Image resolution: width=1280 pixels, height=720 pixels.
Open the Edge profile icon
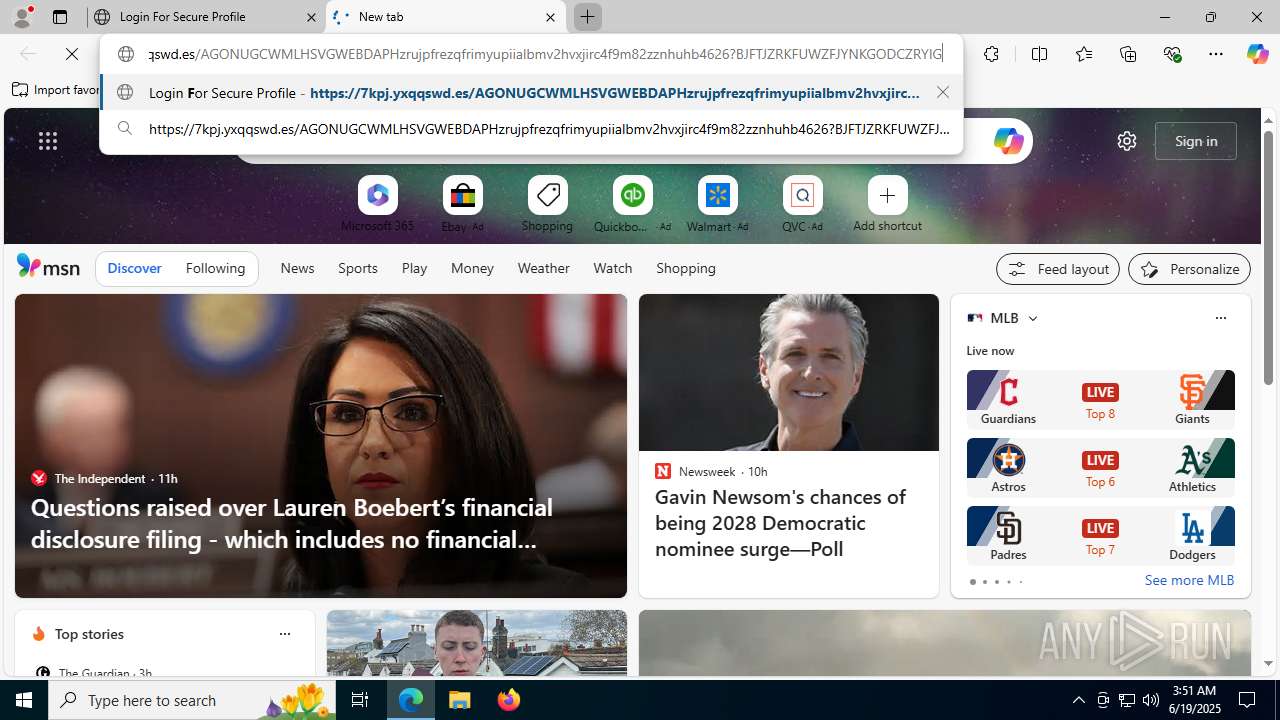pos(22,17)
